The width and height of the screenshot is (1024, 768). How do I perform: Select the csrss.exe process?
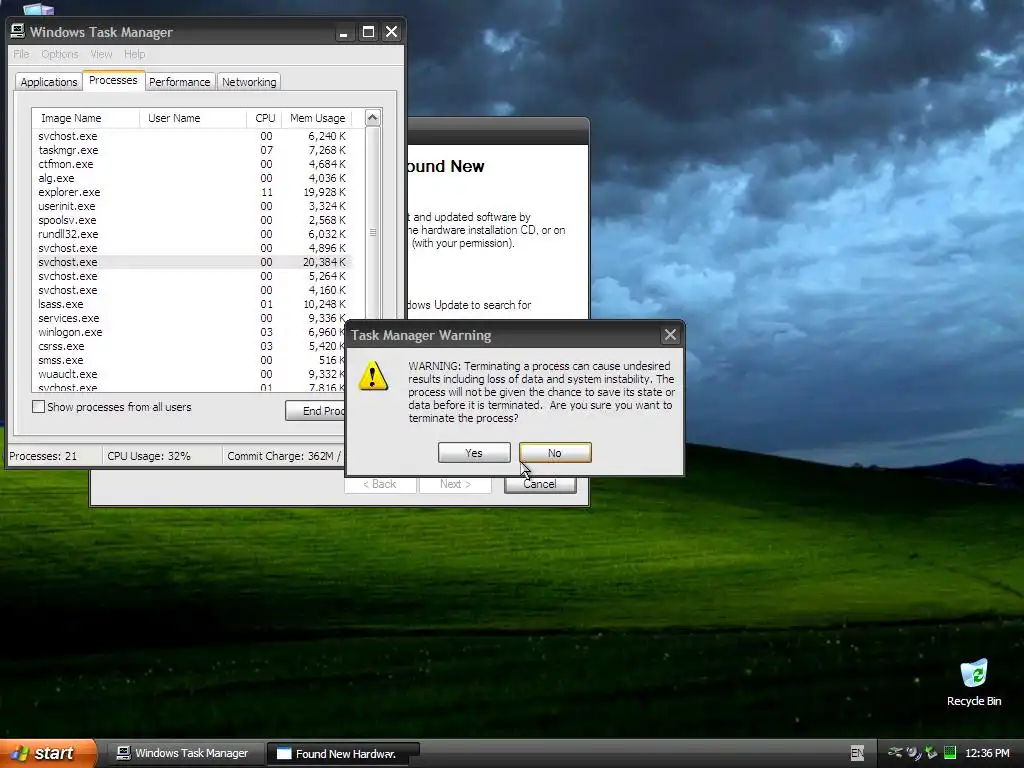click(191, 346)
